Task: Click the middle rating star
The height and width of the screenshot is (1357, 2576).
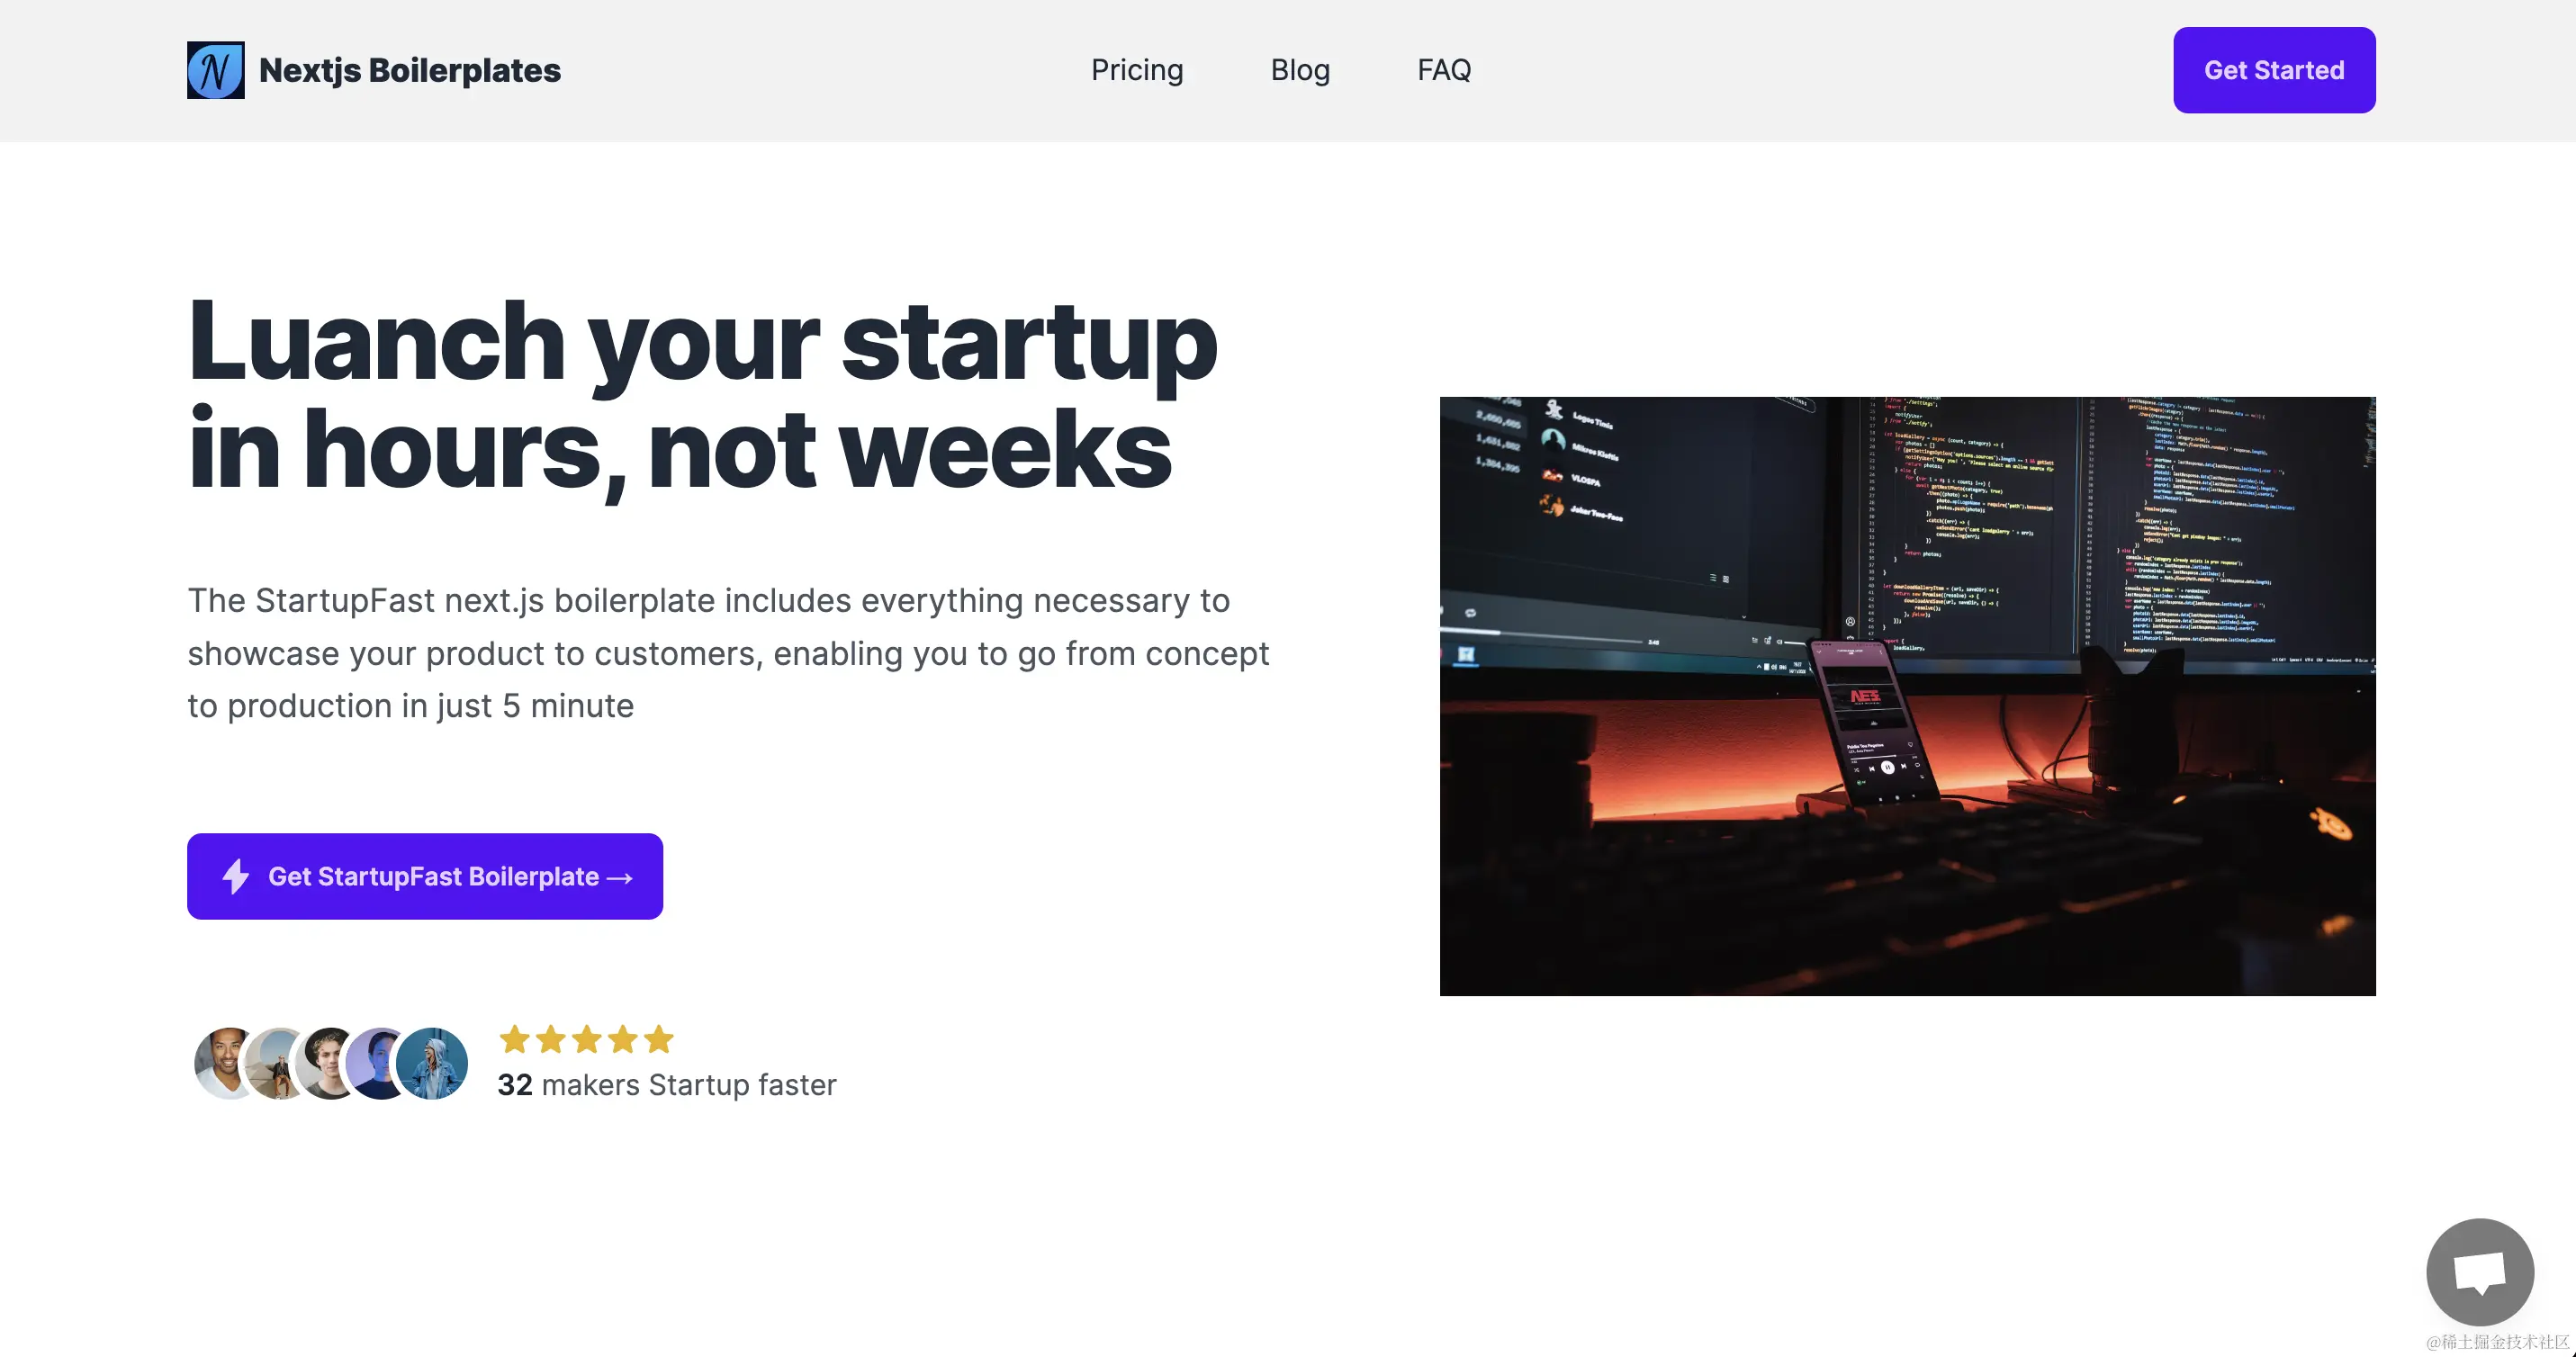Action: [586, 1040]
